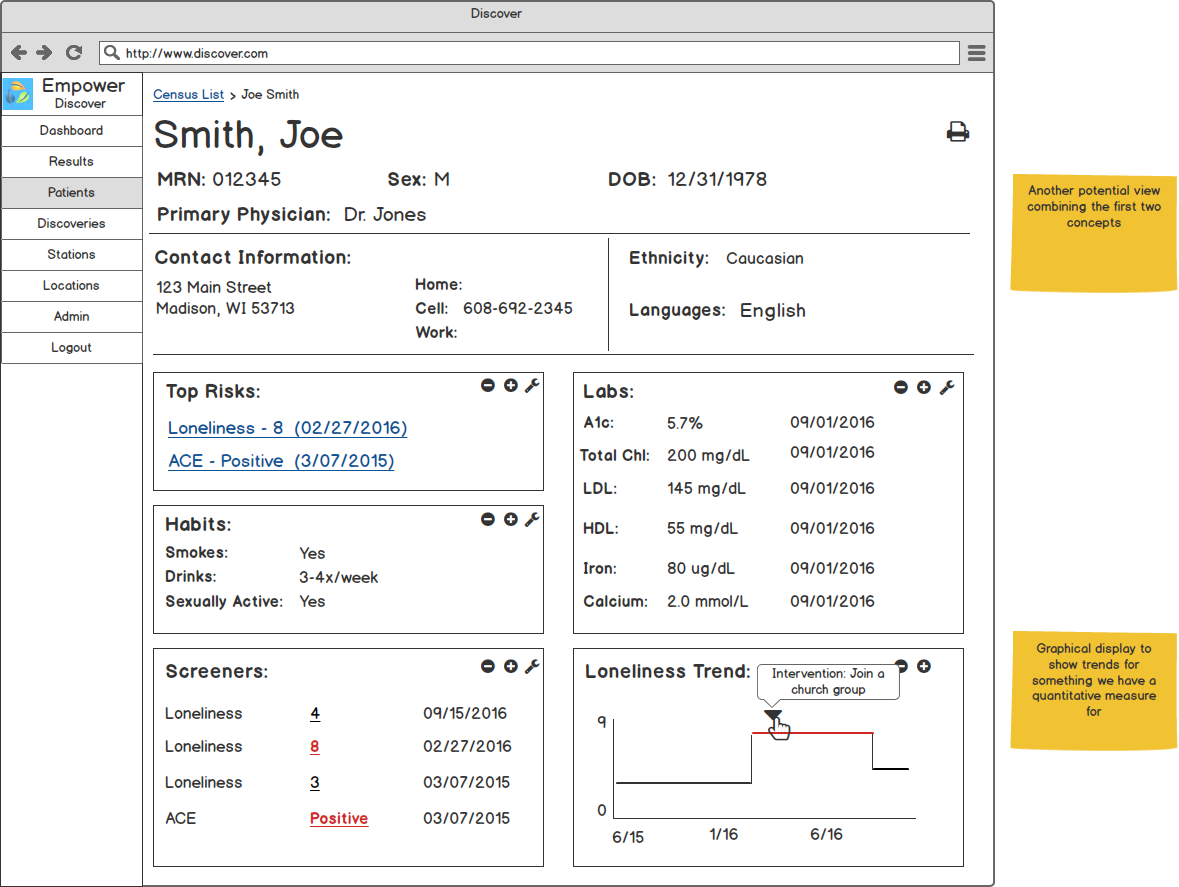This screenshot has width=1179, height=887.
Task: Follow the Census List breadcrumb link
Action: (x=188, y=95)
